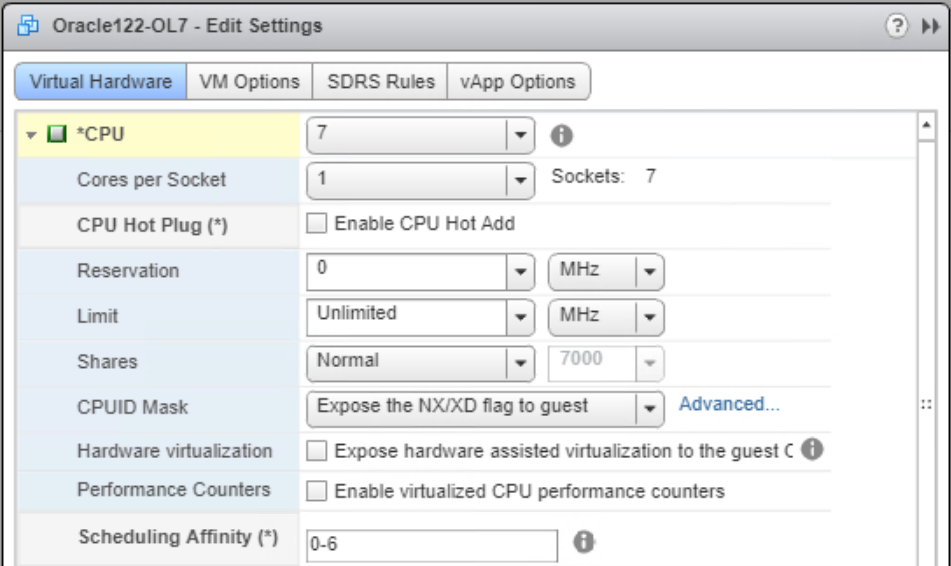Click the info icon beside CPU count
The width and height of the screenshot is (951, 566).
coord(563,133)
